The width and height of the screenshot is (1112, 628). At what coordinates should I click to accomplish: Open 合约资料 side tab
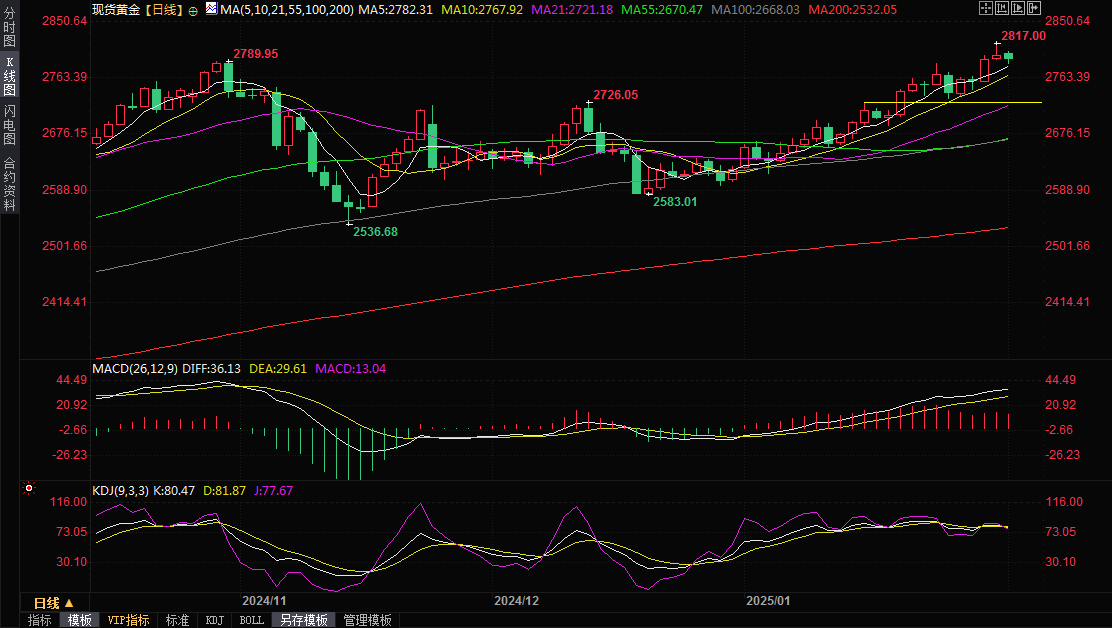tap(9, 183)
